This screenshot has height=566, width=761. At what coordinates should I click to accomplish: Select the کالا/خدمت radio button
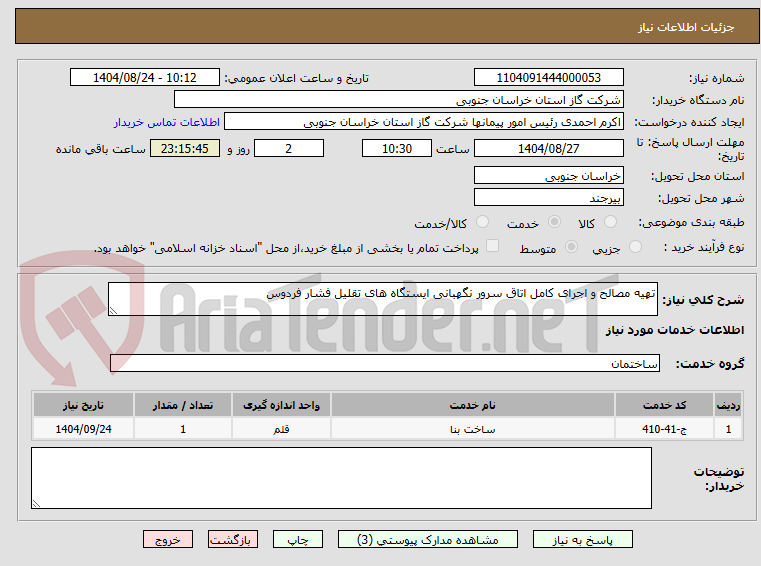click(x=482, y=222)
